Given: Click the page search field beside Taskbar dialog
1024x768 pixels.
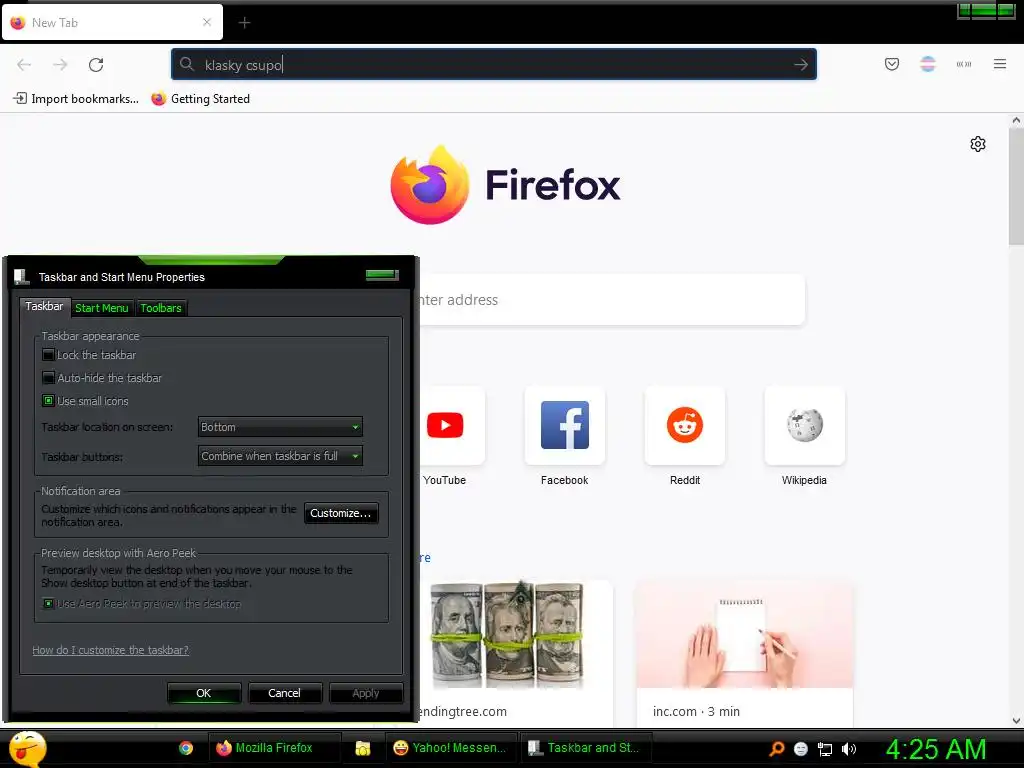Looking at the screenshot, I should pos(611,300).
